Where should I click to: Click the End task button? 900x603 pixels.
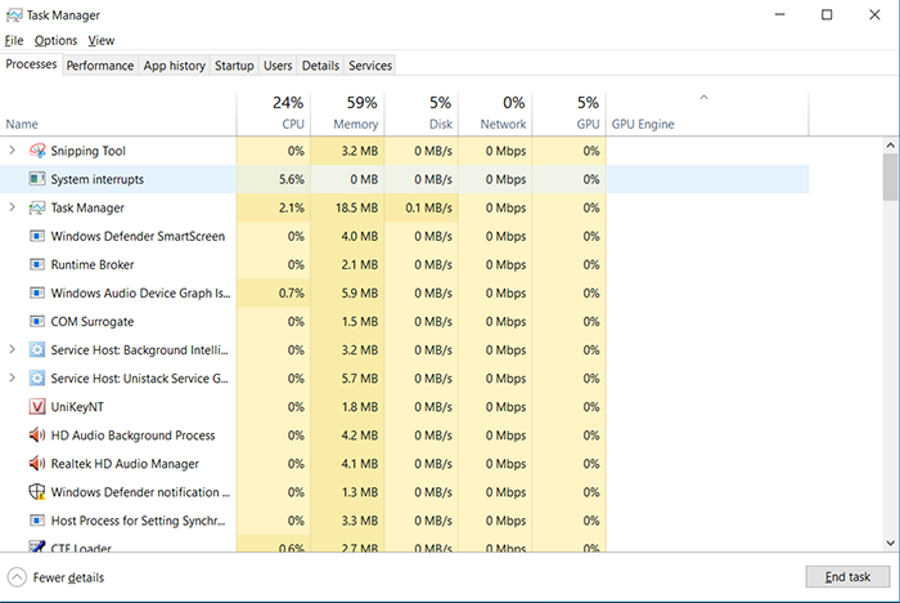848,577
